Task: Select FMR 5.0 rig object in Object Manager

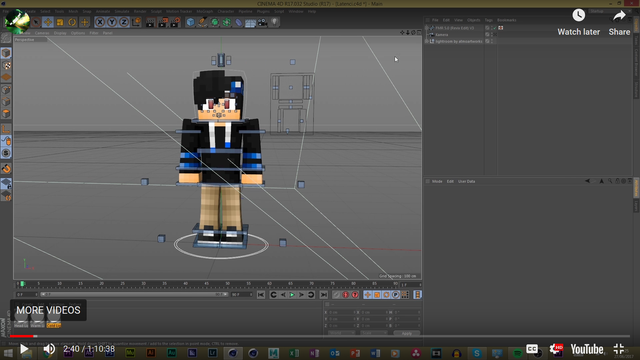Action: (455, 28)
